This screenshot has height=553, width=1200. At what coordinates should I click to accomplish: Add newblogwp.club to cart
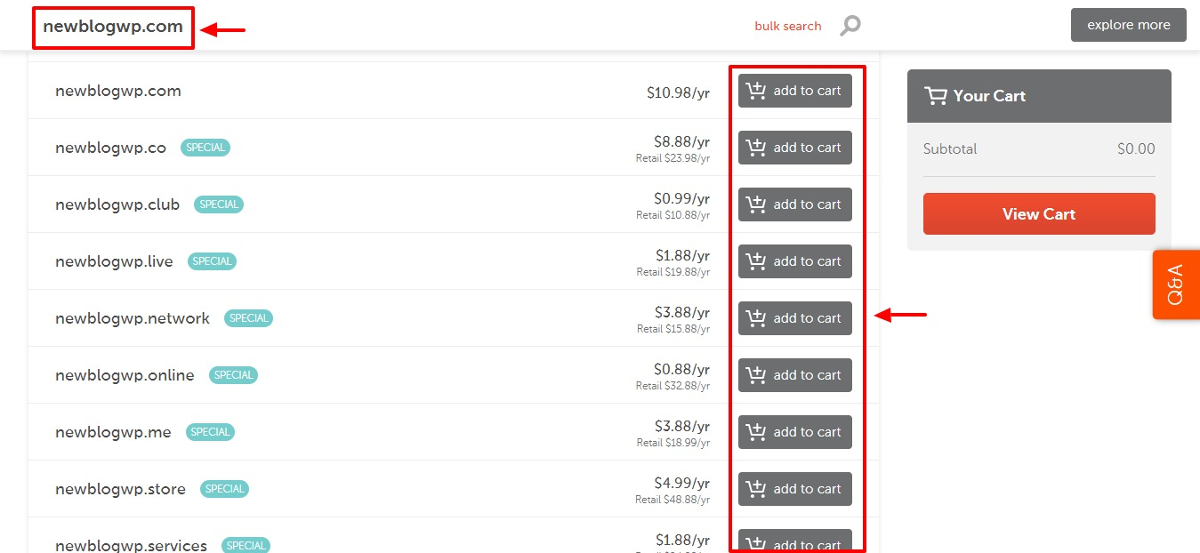[x=795, y=205]
